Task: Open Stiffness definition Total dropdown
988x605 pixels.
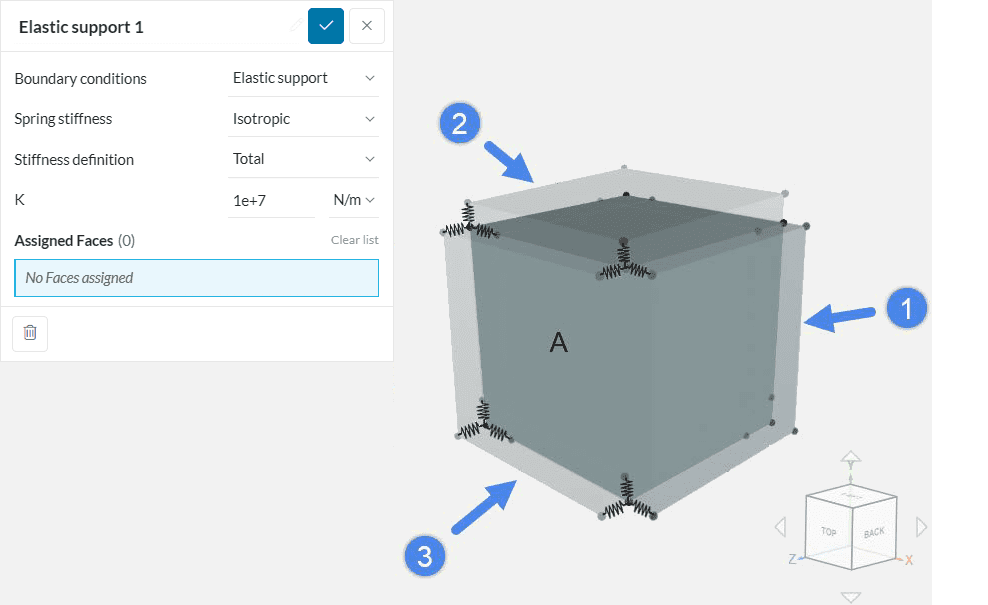Action: tap(303, 159)
